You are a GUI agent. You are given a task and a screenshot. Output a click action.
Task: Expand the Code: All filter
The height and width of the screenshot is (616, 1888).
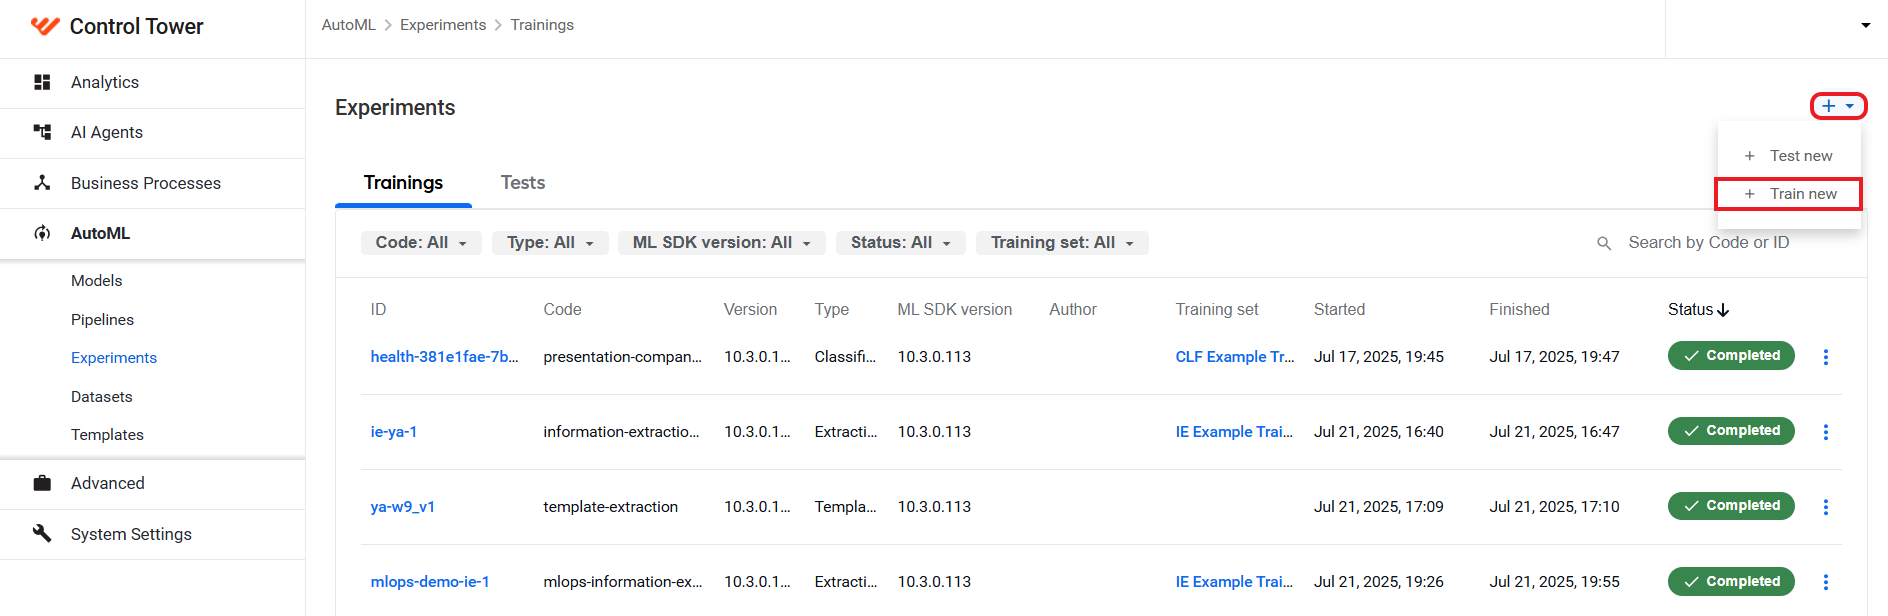point(421,243)
